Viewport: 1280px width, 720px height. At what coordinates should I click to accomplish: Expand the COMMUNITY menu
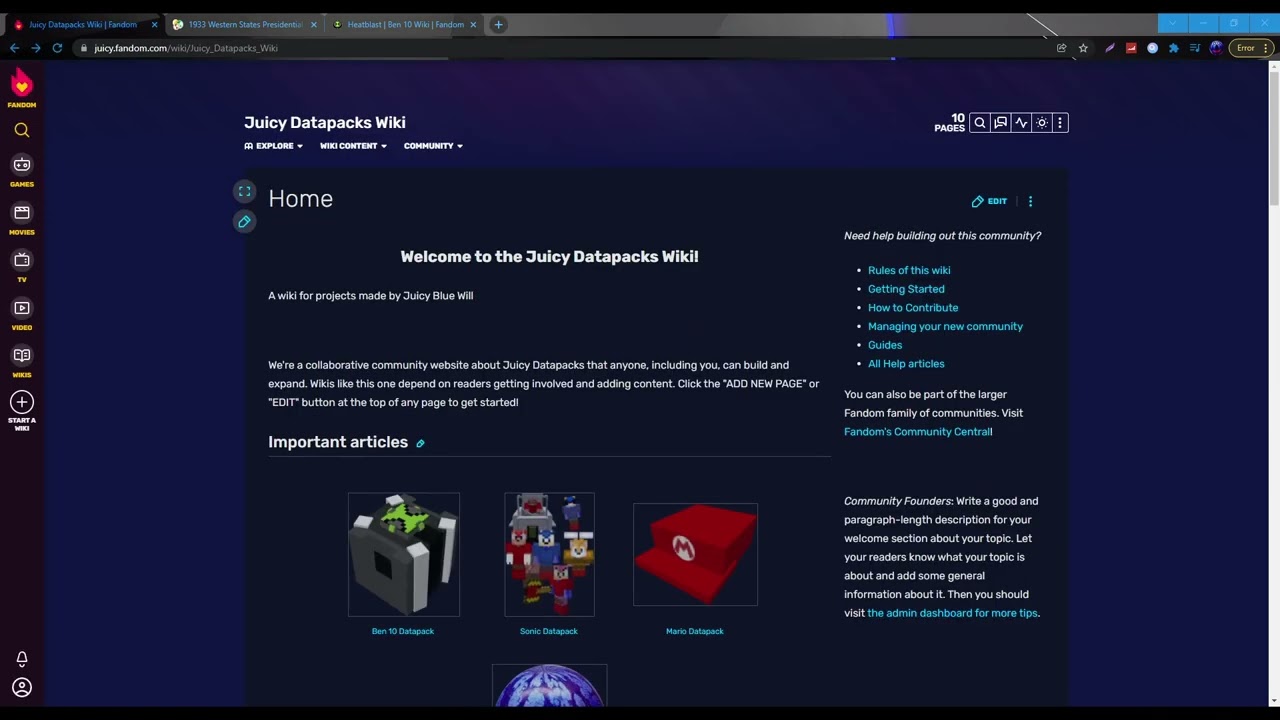click(x=433, y=146)
